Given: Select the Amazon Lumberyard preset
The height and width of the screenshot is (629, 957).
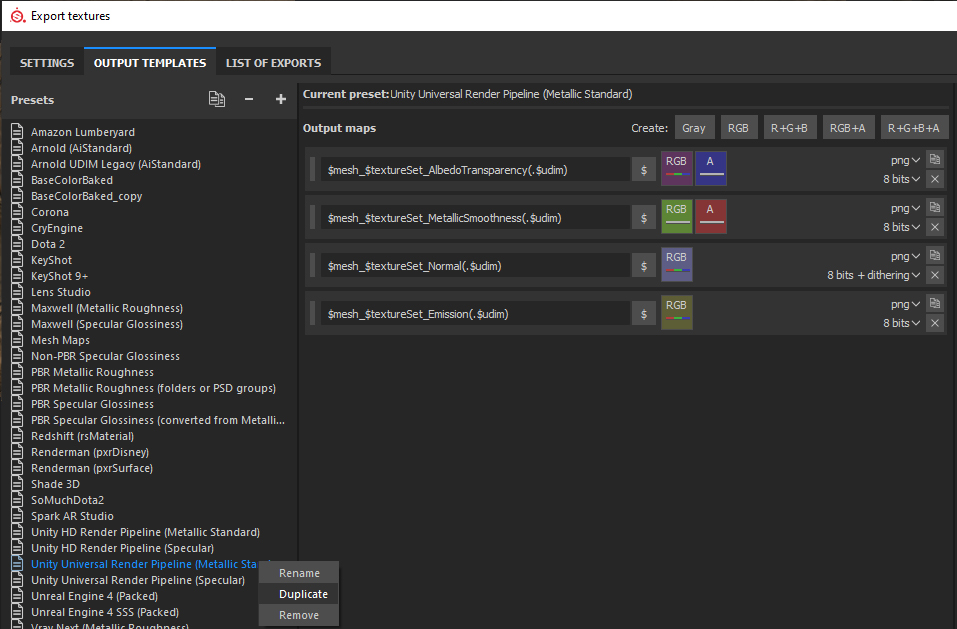Looking at the screenshot, I should pyautogui.click(x=82, y=132).
